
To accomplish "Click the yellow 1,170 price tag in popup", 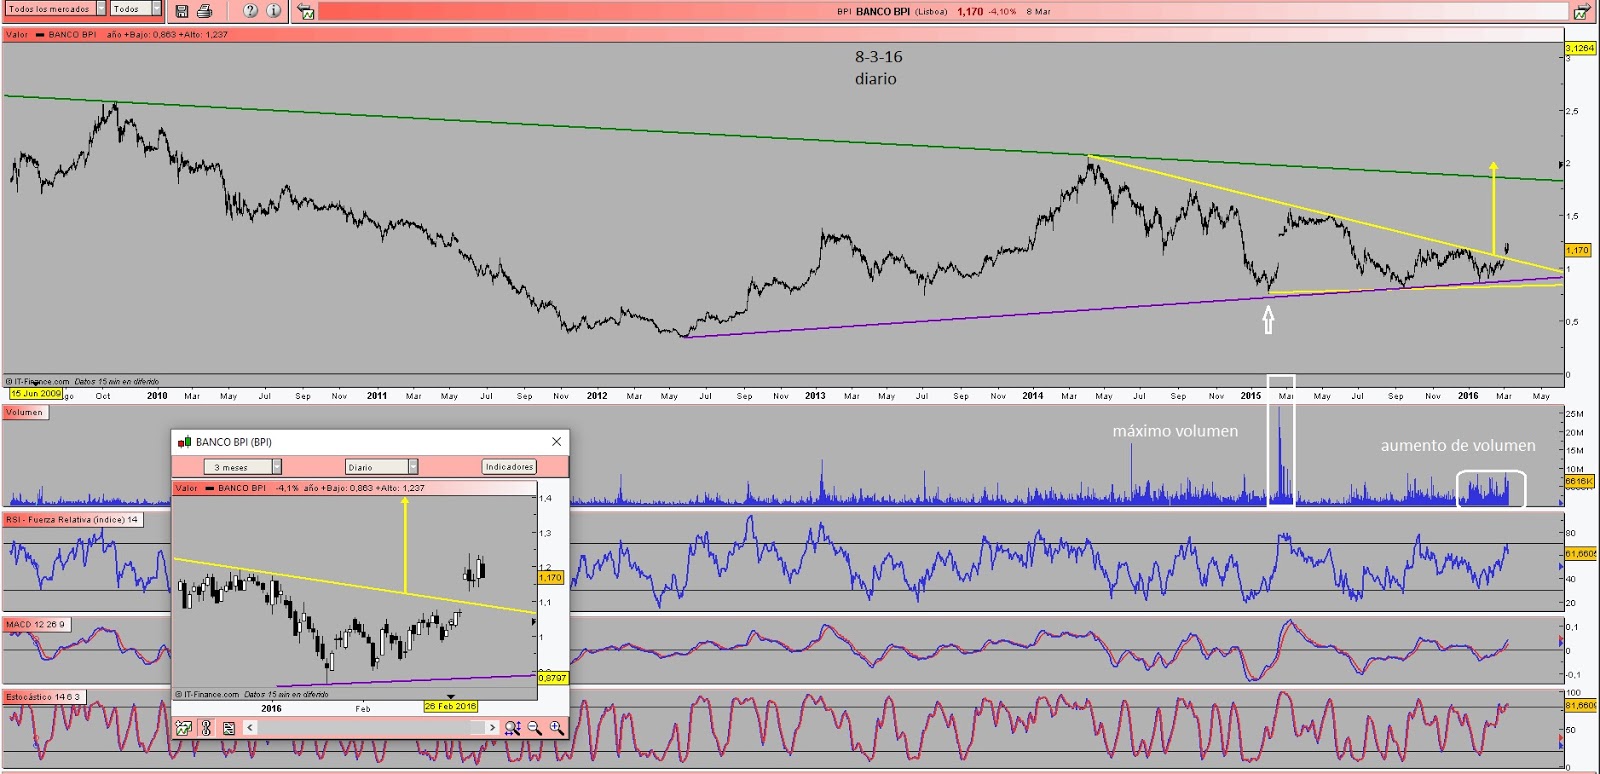I will [551, 578].
